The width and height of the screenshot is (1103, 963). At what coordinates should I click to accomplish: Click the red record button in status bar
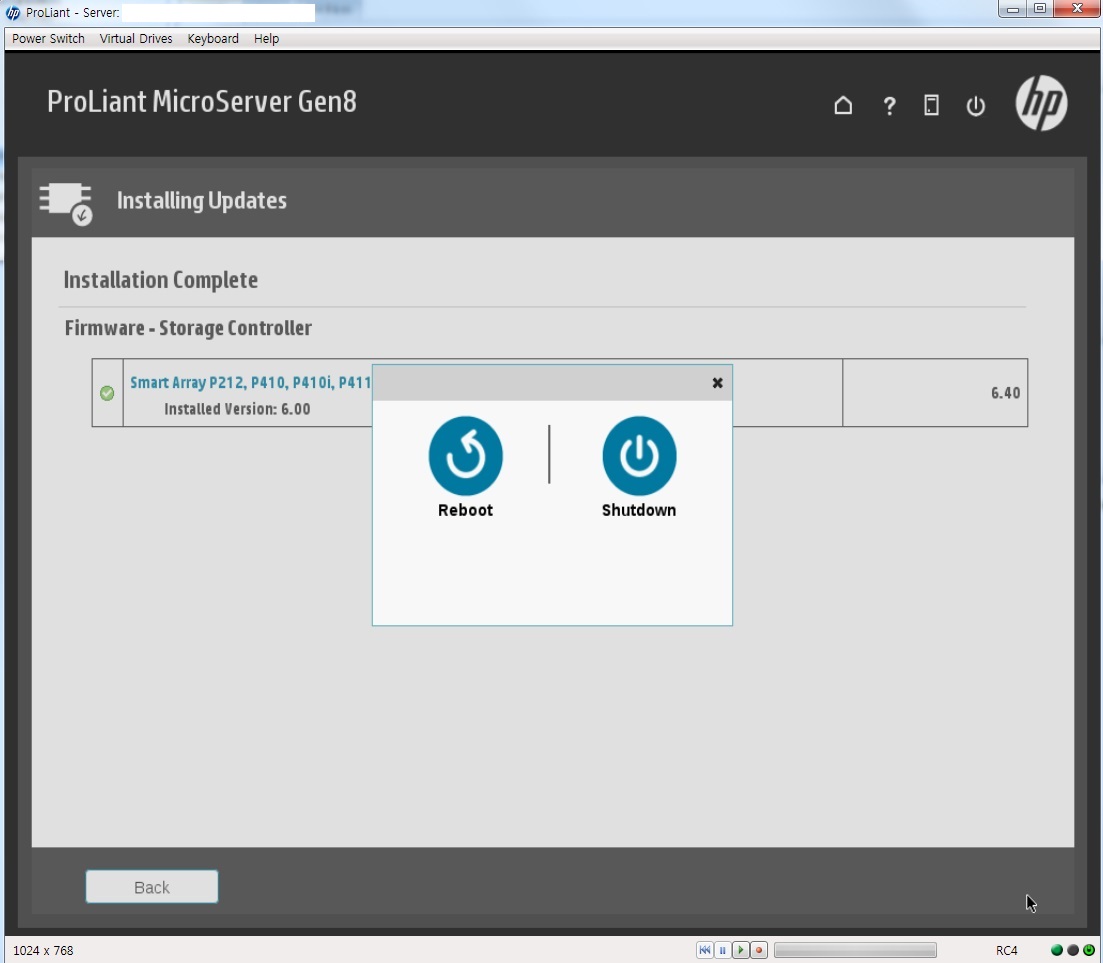759,950
